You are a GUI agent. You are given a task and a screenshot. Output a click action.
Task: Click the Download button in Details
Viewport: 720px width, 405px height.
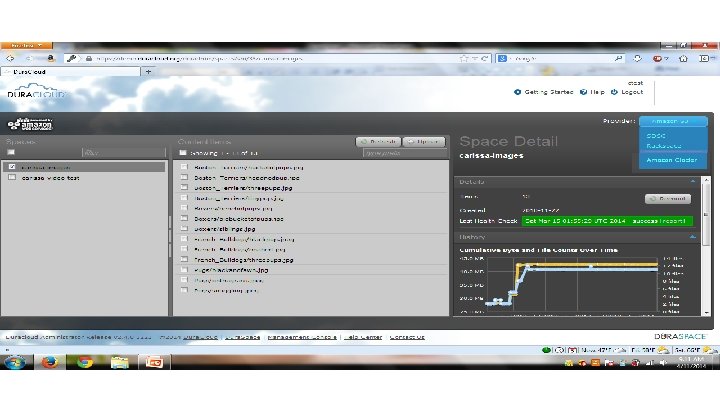[x=668, y=199]
